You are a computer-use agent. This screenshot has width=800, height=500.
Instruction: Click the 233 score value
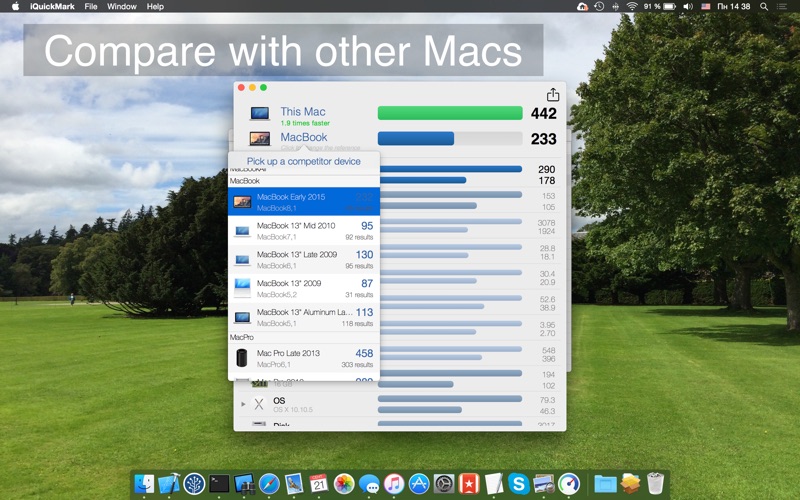[x=543, y=139]
